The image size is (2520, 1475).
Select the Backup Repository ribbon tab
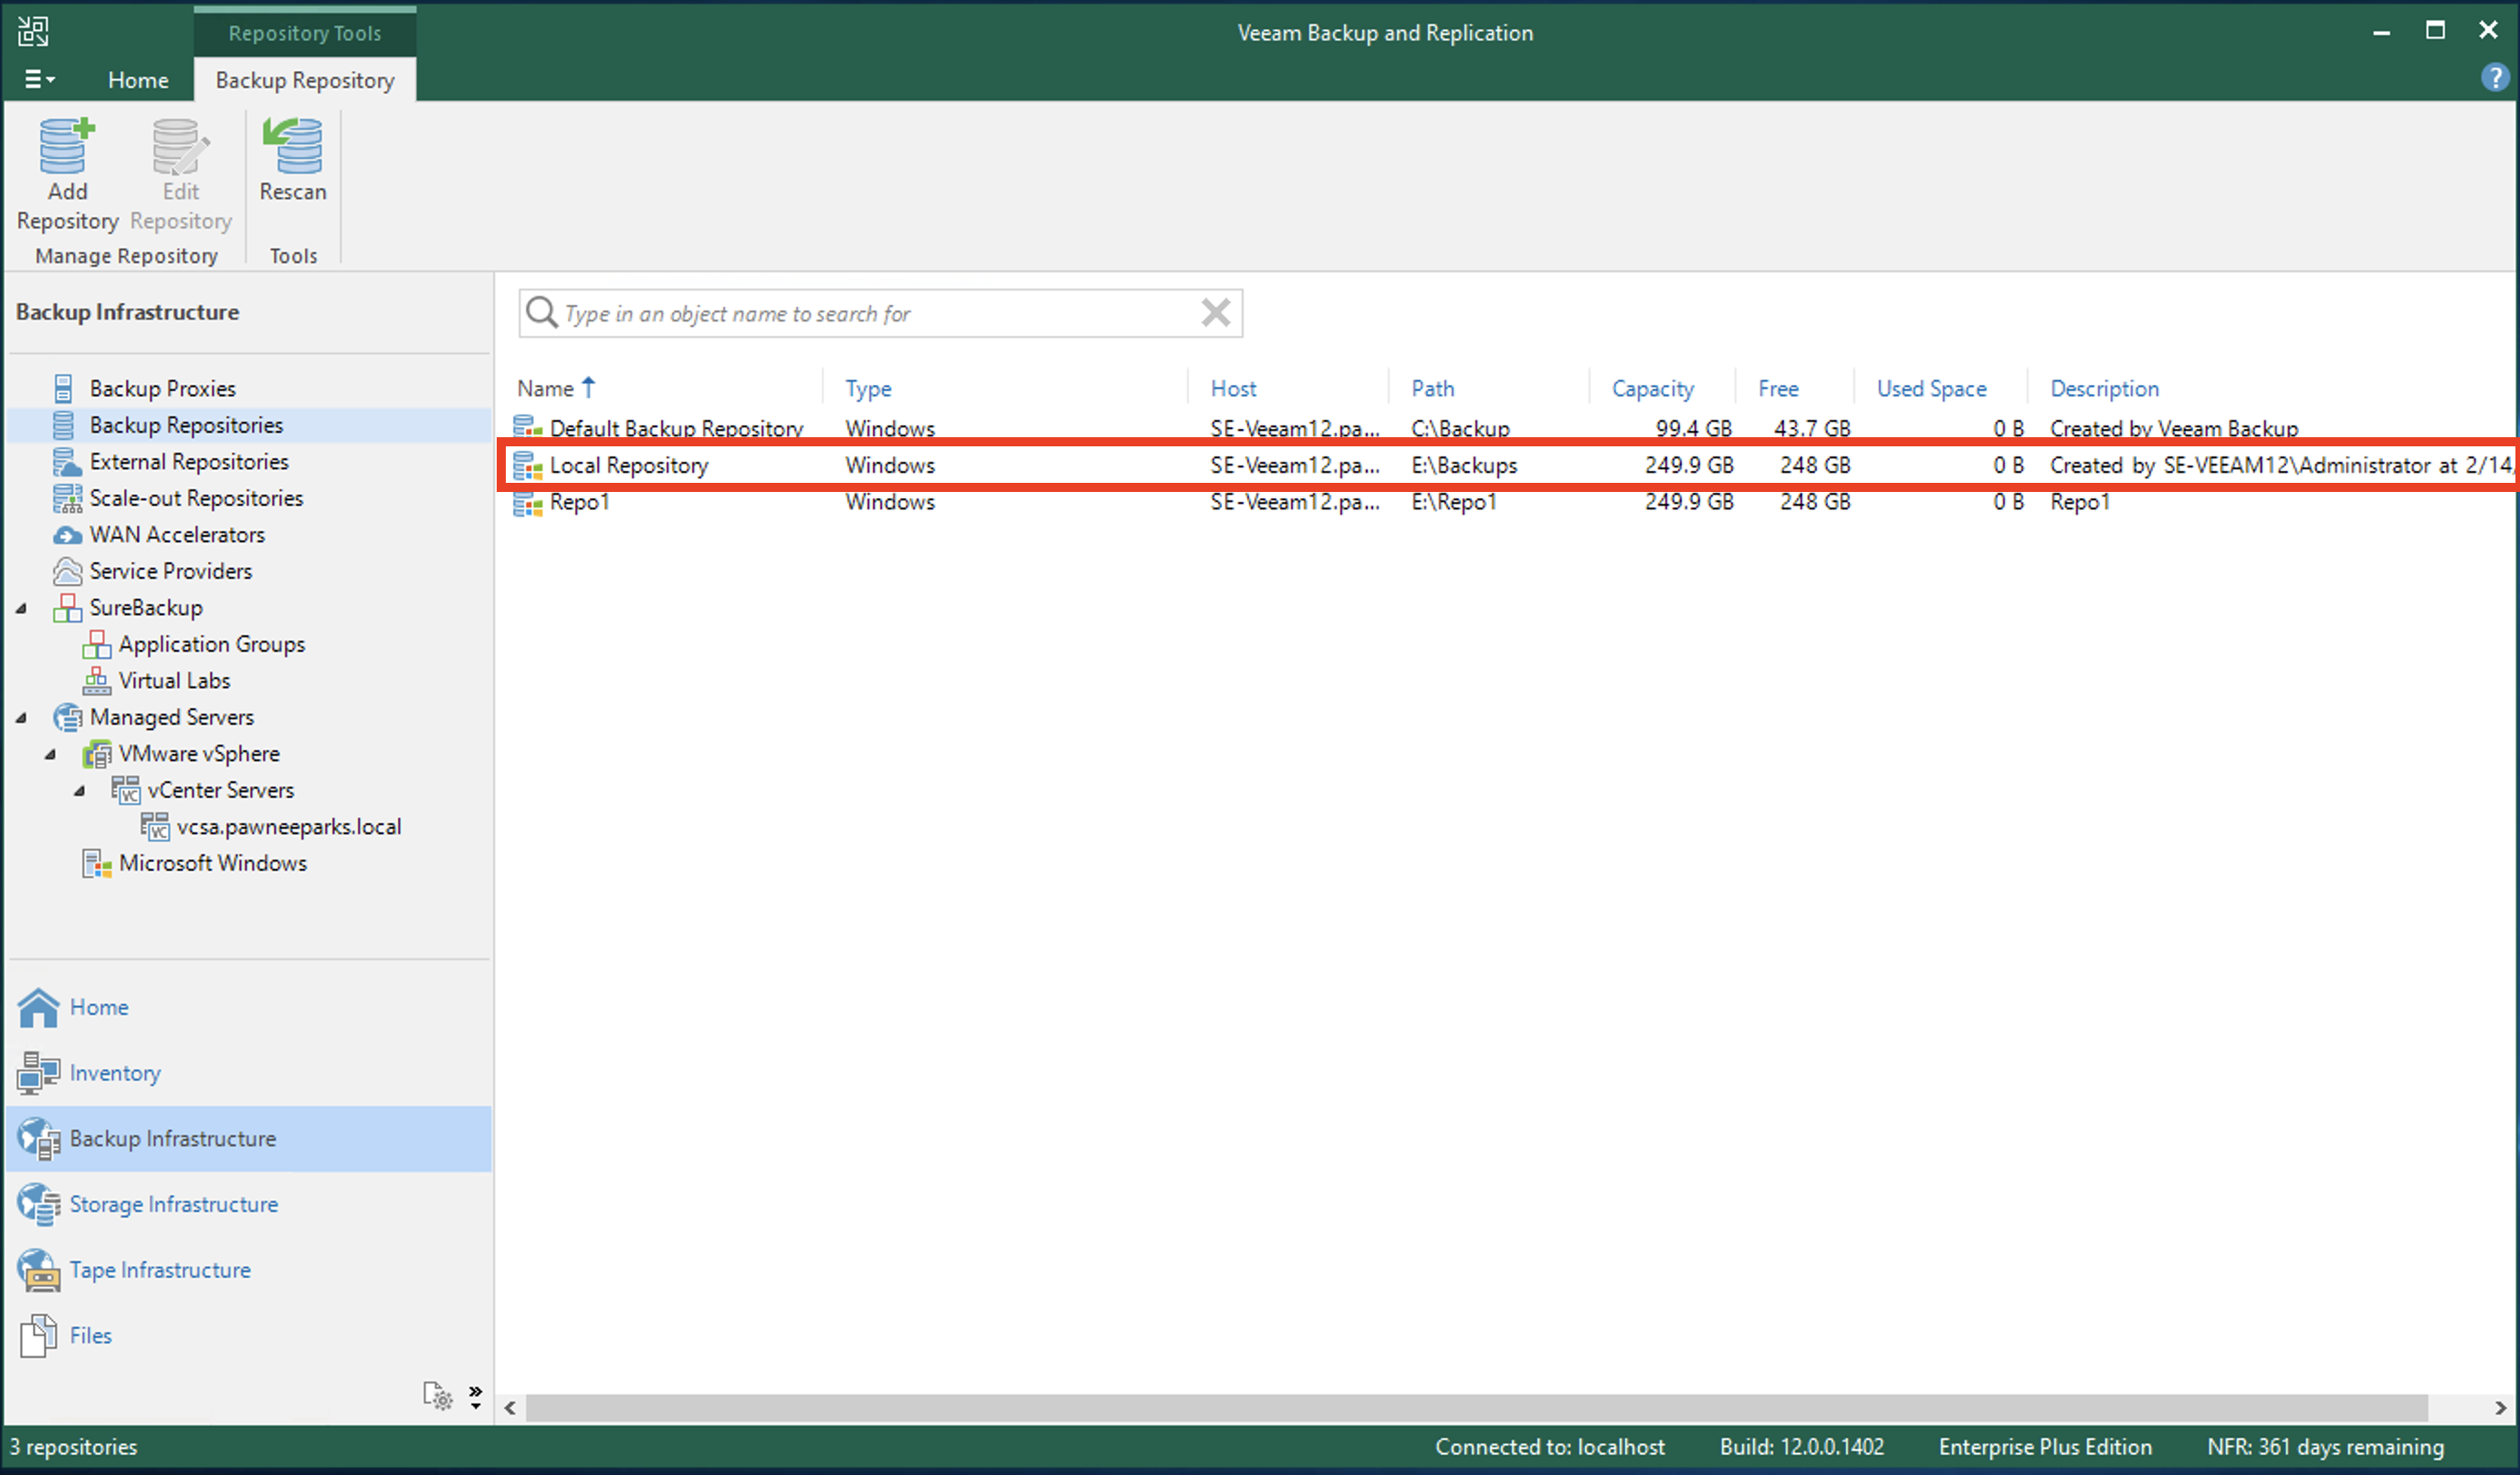click(x=305, y=80)
